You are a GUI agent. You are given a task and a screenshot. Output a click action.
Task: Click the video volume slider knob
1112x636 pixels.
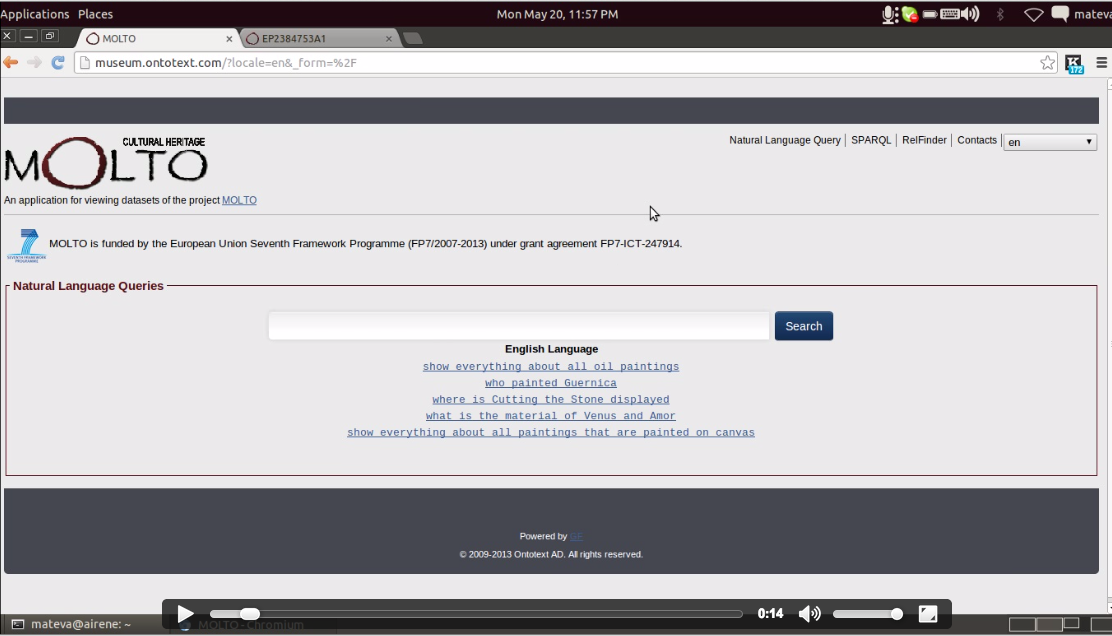[896, 614]
